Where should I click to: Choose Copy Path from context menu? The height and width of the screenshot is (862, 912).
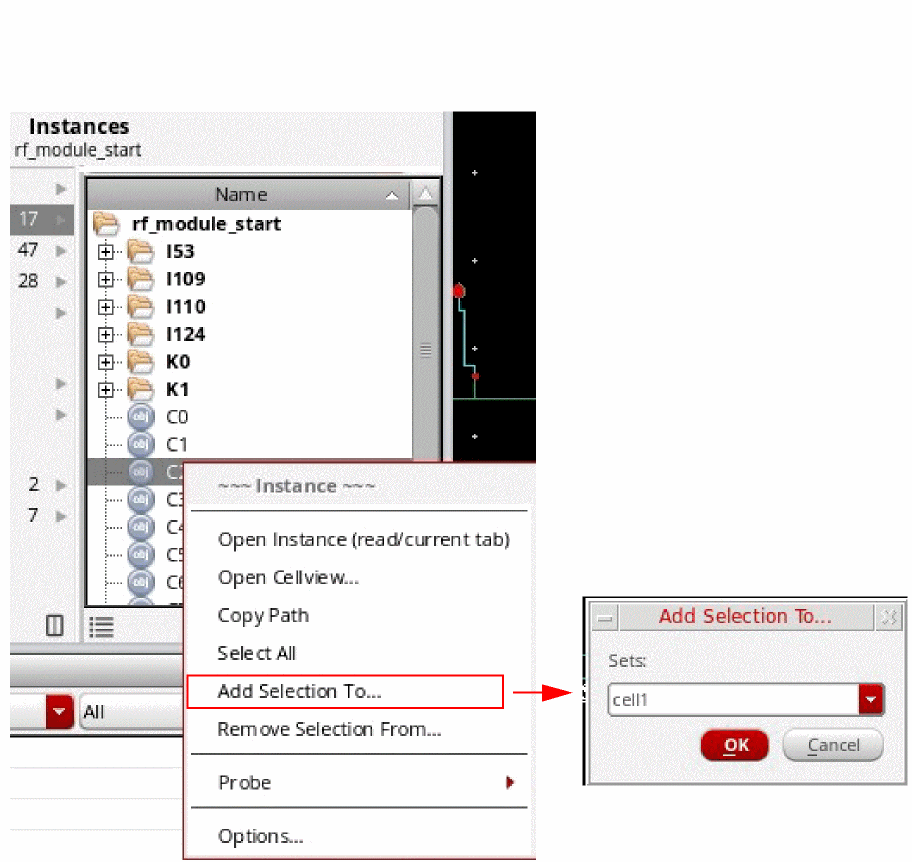[263, 615]
